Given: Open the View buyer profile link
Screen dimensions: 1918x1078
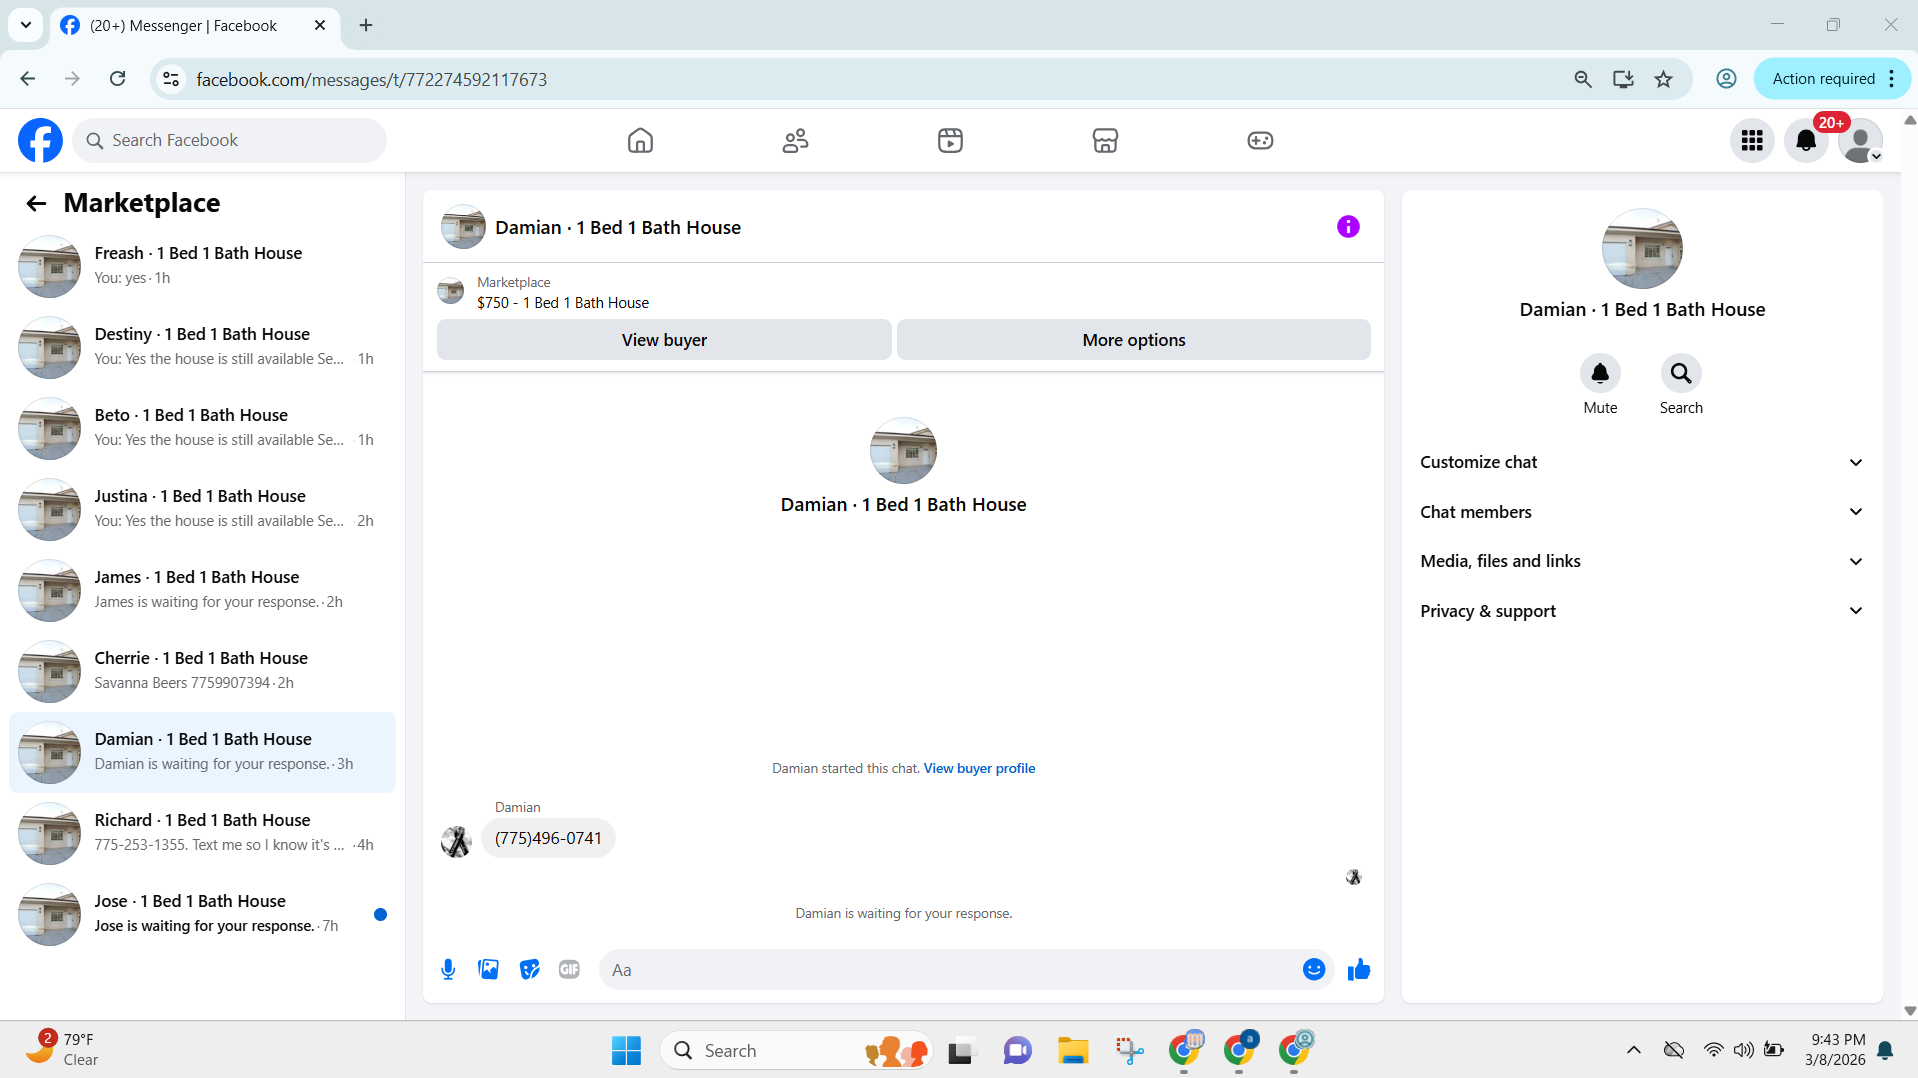Looking at the screenshot, I should pos(979,768).
